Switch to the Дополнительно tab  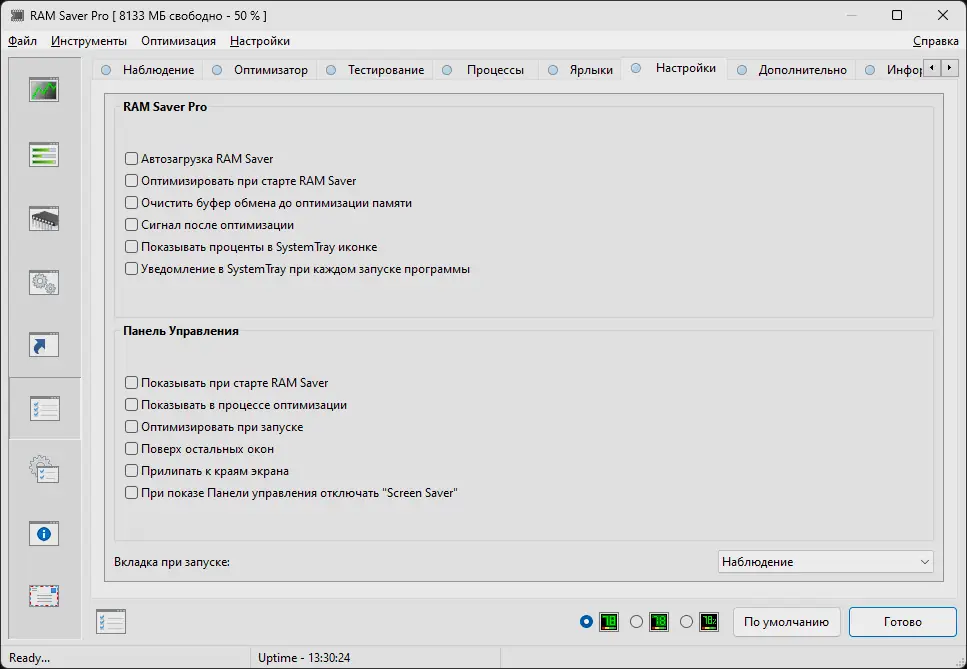(792, 70)
